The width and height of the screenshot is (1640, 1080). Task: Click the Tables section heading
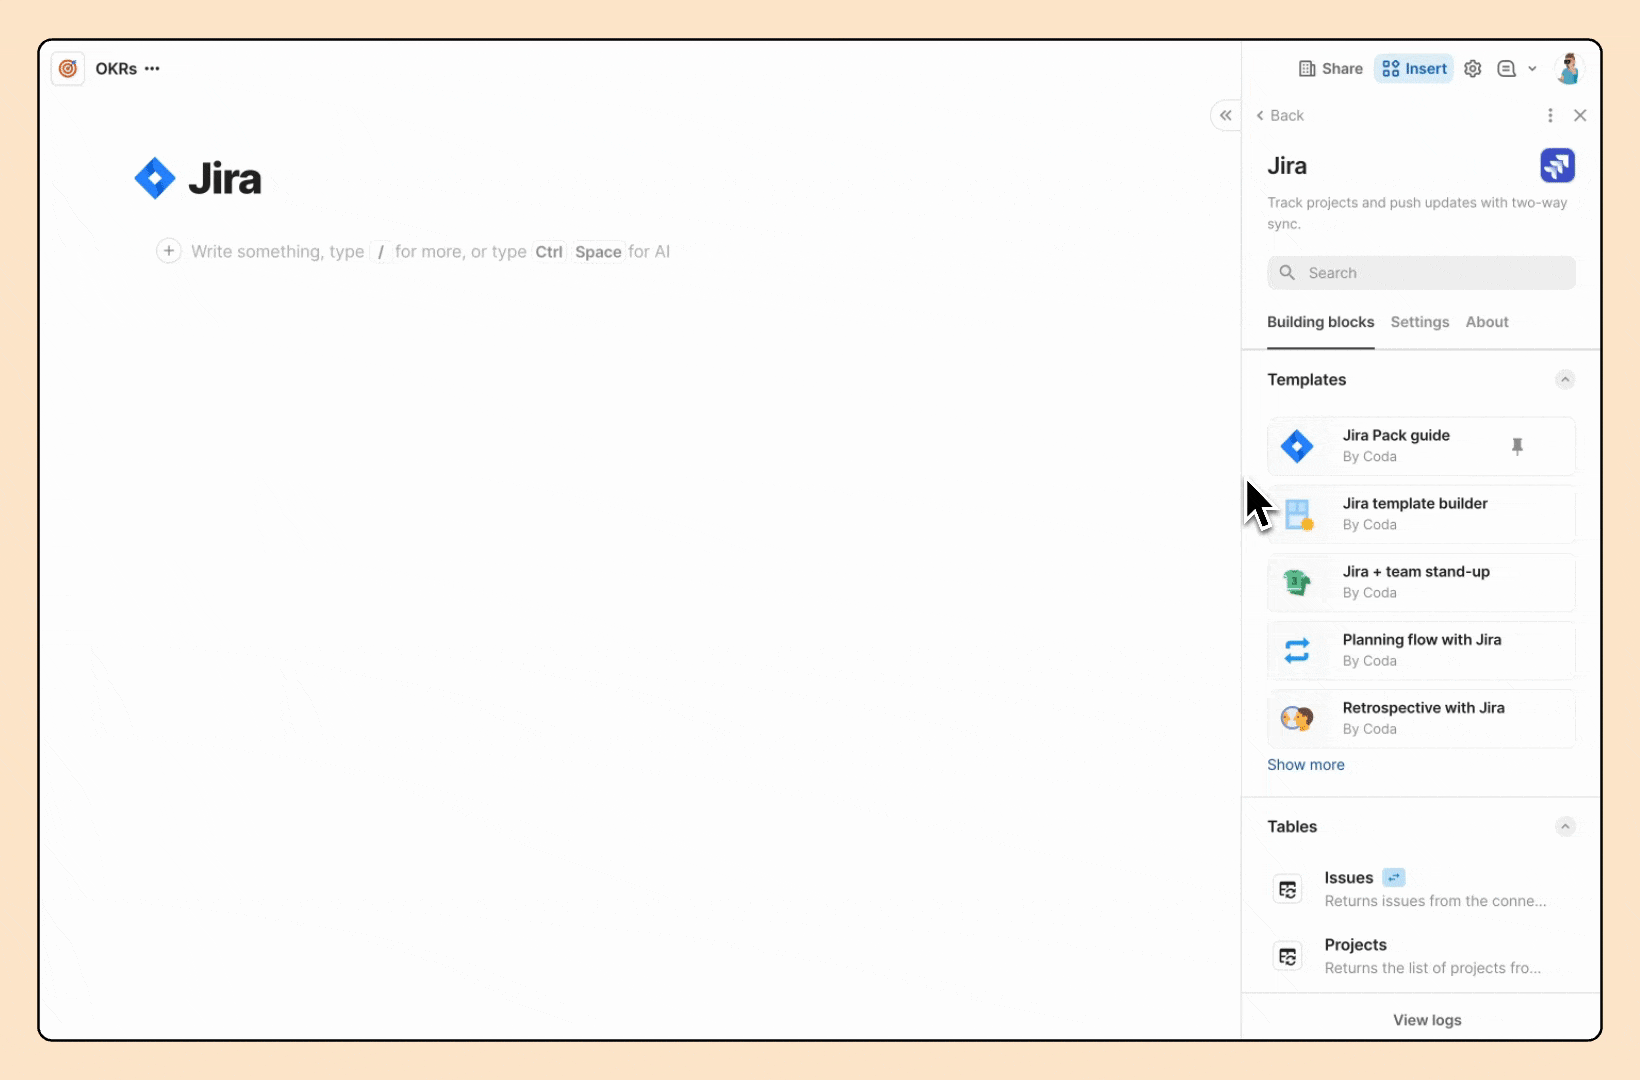[1292, 827]
